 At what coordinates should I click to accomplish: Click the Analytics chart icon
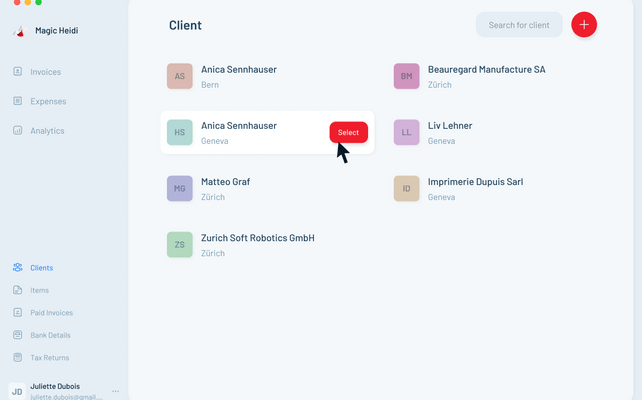coord(18,130)
